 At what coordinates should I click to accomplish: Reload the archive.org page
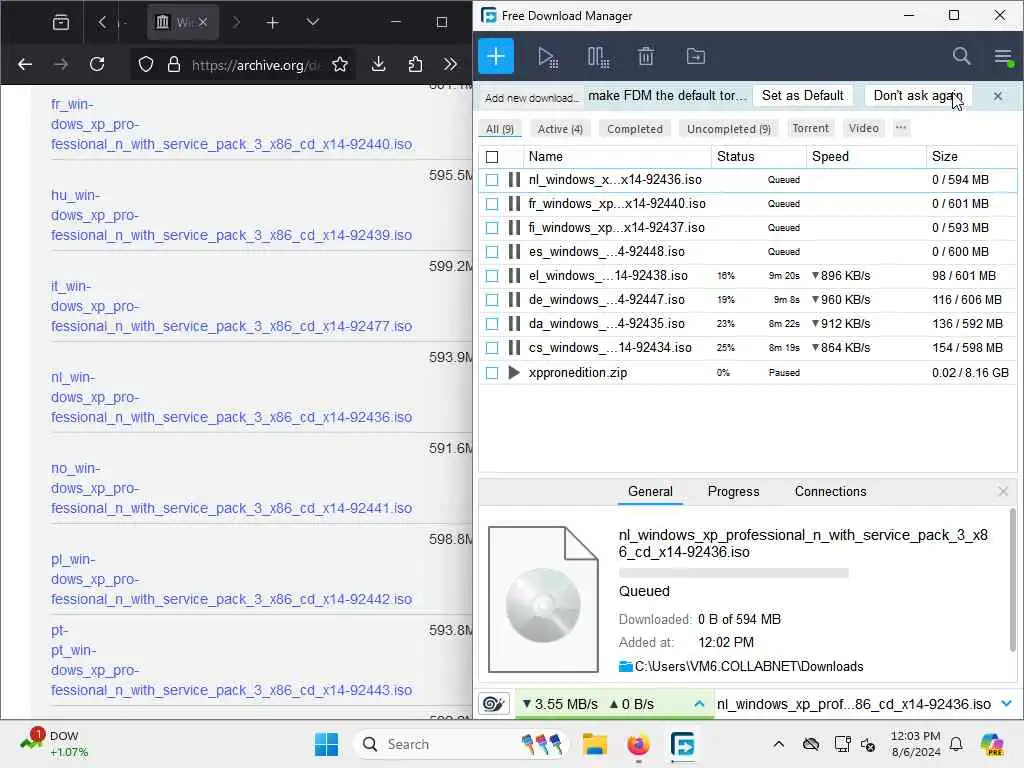97,64
